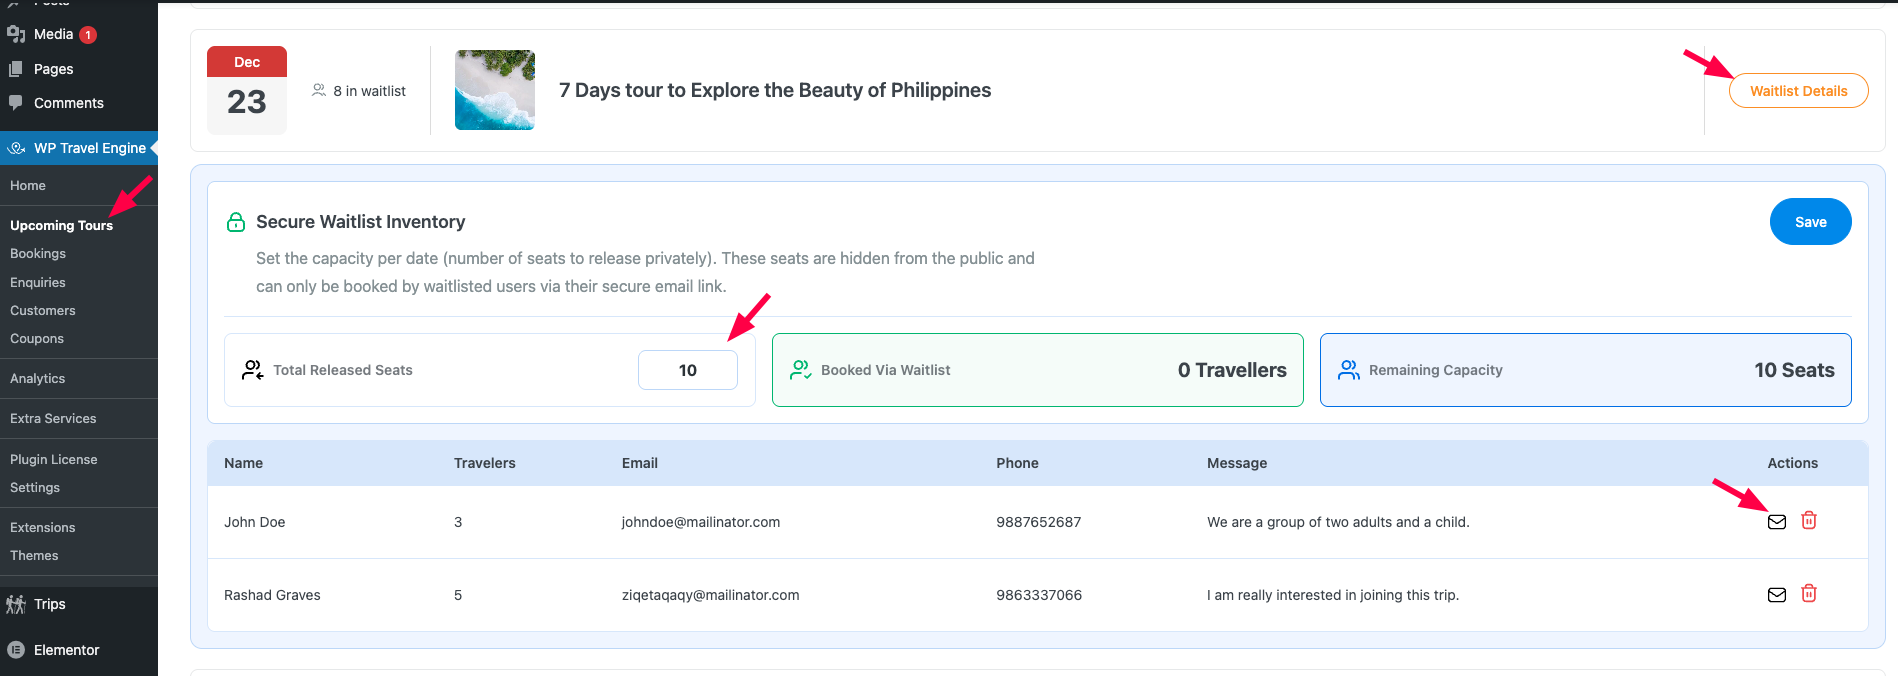This screenshot has height=676, width=1898.
Task: Navigate to Customers page
Action: pyautogui.click(x=43, y=311)
